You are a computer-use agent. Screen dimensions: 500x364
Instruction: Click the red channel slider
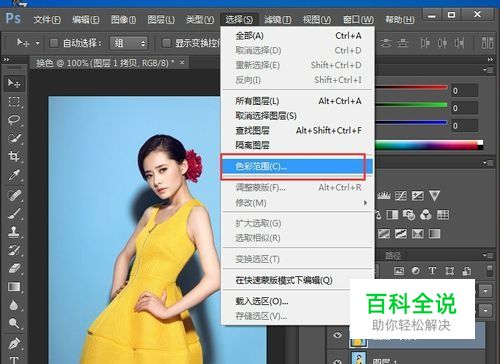tap(412, 87)
